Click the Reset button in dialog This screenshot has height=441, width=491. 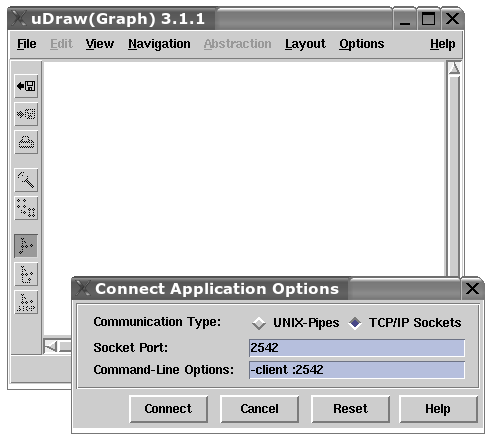pos(350,409)
